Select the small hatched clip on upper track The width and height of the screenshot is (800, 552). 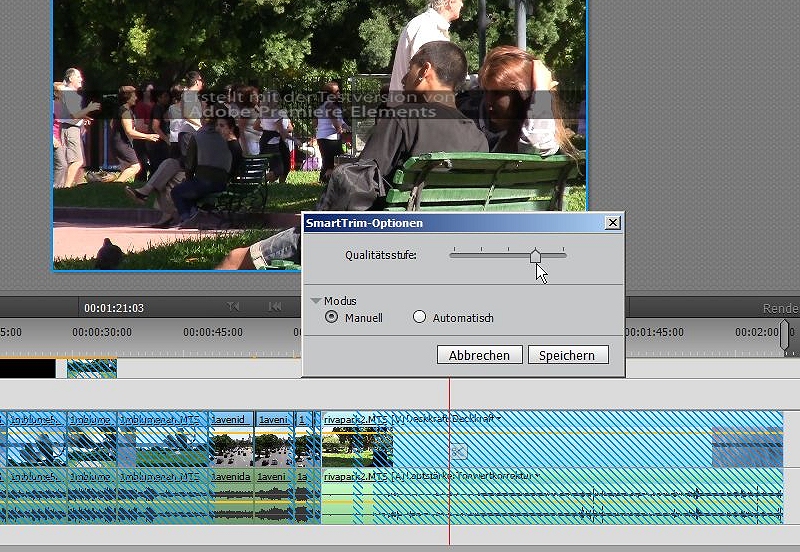coord(92,368)
